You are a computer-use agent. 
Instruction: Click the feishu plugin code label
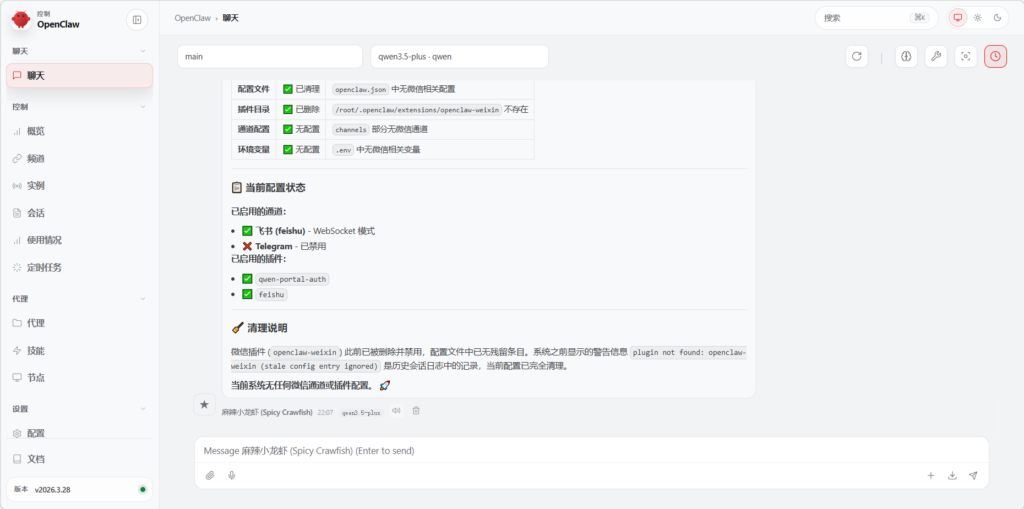coord(271,295)
